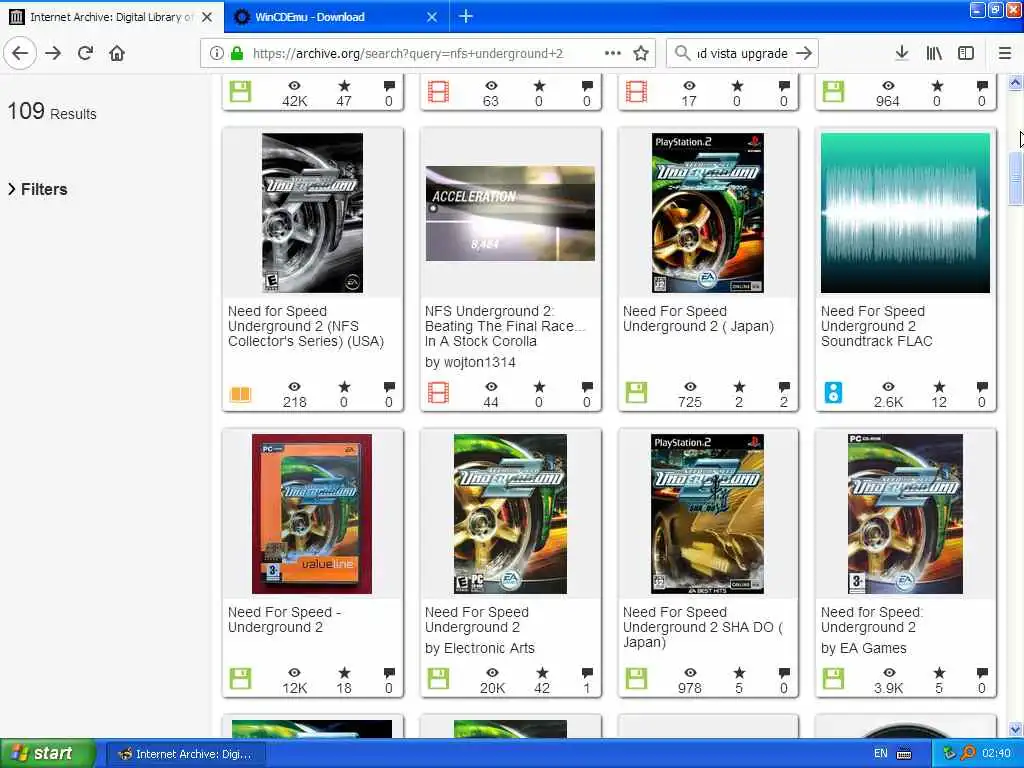Click favorites star on Soundtrack FLAC card
Image resolution: width=1024 pixels, height=768 pixels.
click(939, 387)
